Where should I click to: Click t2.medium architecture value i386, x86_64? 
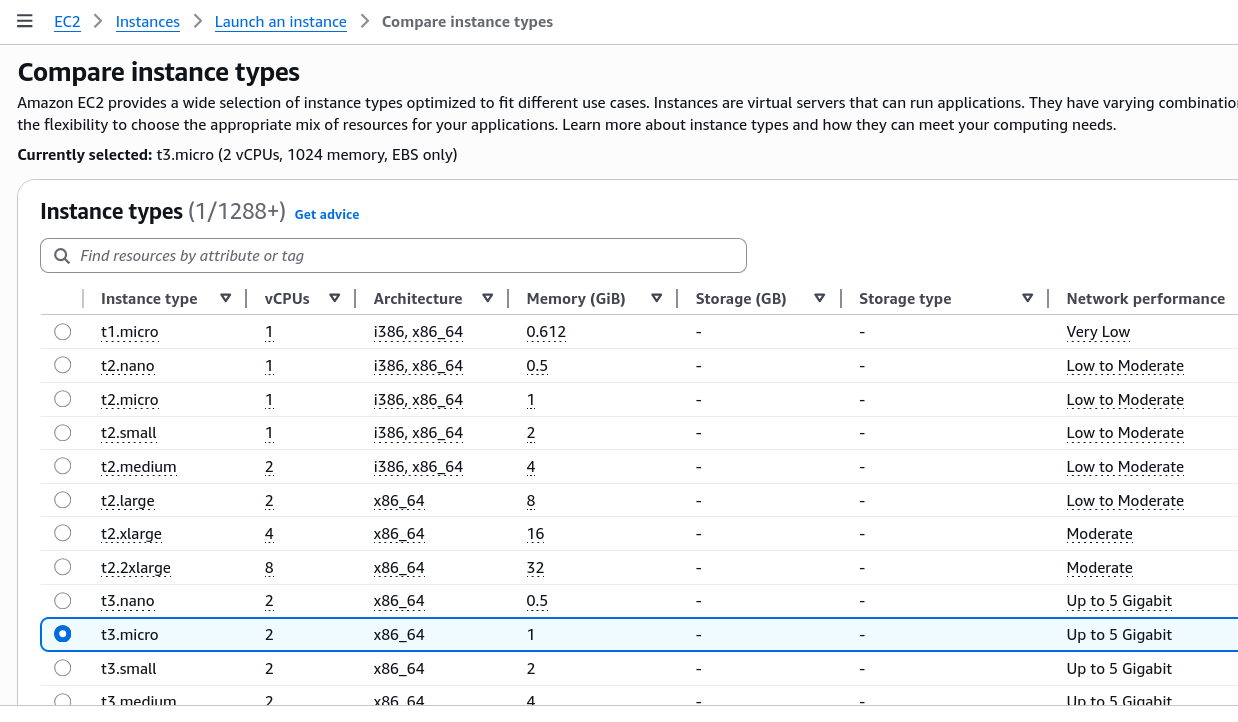coord(418,467)
